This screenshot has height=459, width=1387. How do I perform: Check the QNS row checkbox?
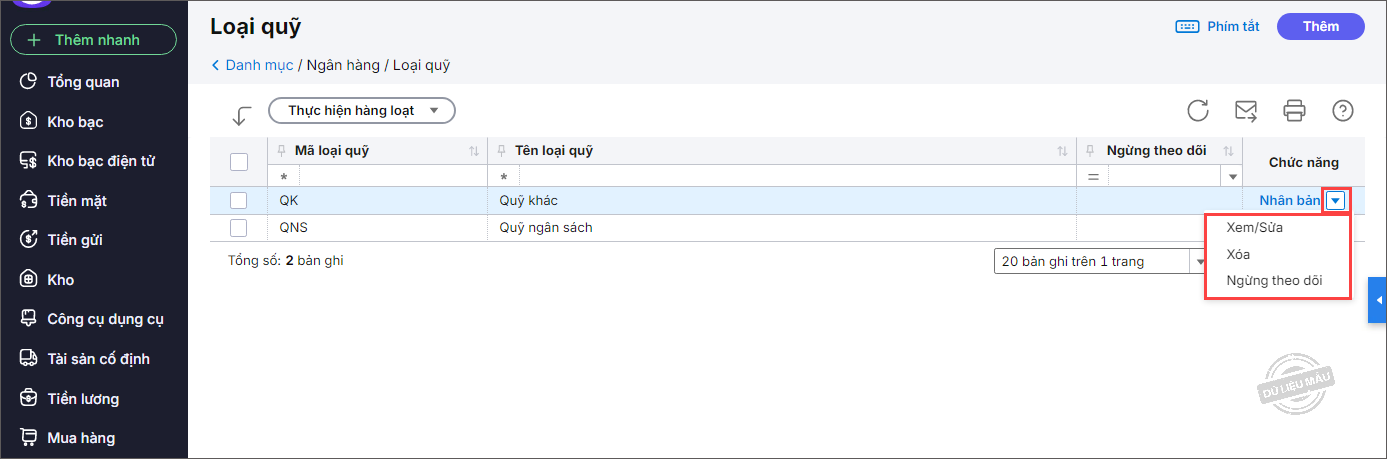(x=239, y=228)
